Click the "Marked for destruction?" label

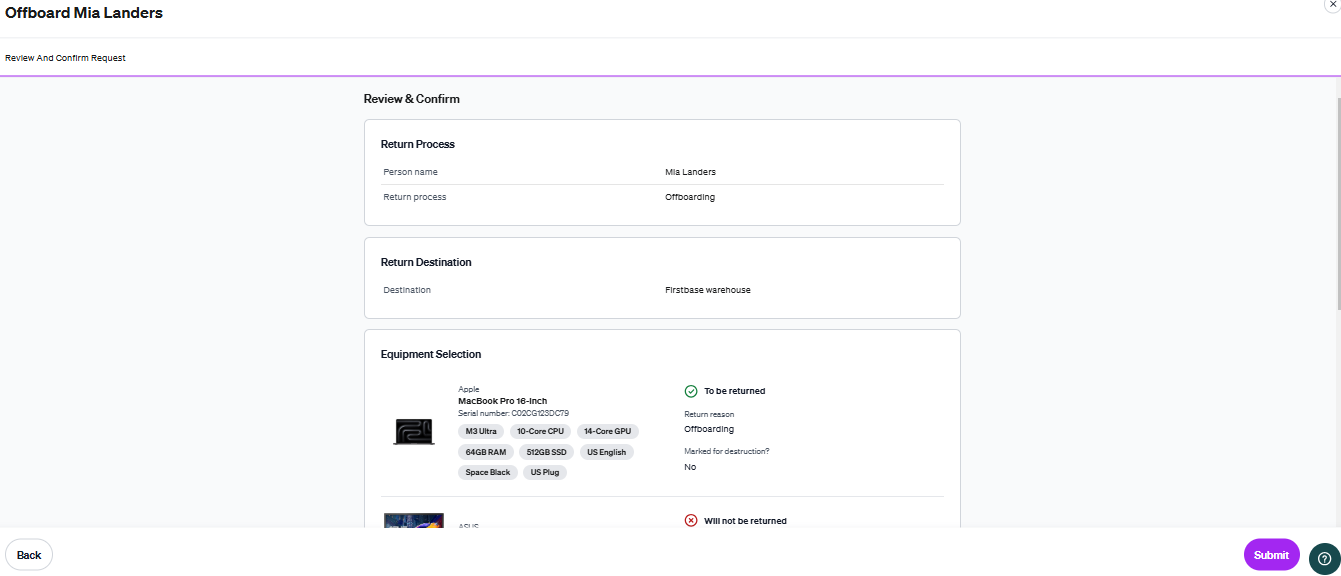coord(727,451)
